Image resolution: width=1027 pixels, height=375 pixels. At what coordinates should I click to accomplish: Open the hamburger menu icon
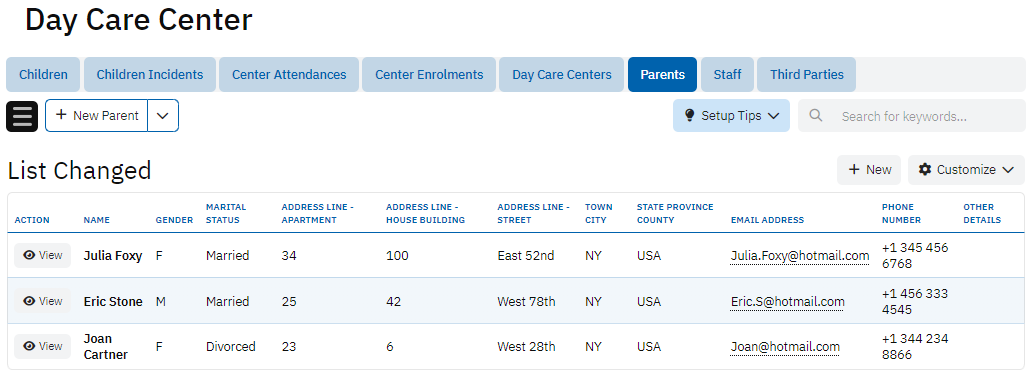22,116
